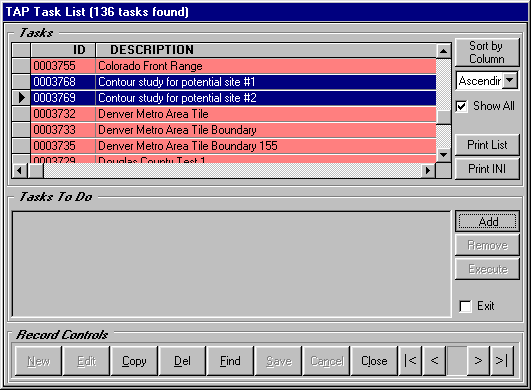Image resolution: width=531 pixels, height=390 pixels.
Task: Click the DESCRIPTION column header
Action: point(267,50)
